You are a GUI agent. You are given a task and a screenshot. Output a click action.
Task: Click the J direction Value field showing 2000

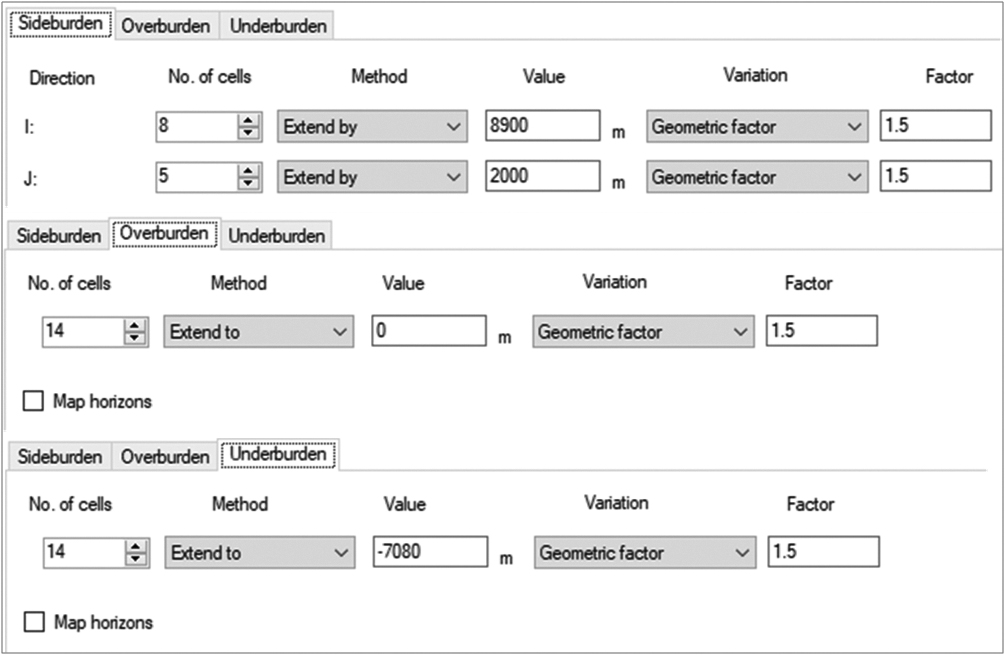tap(541, 177)
